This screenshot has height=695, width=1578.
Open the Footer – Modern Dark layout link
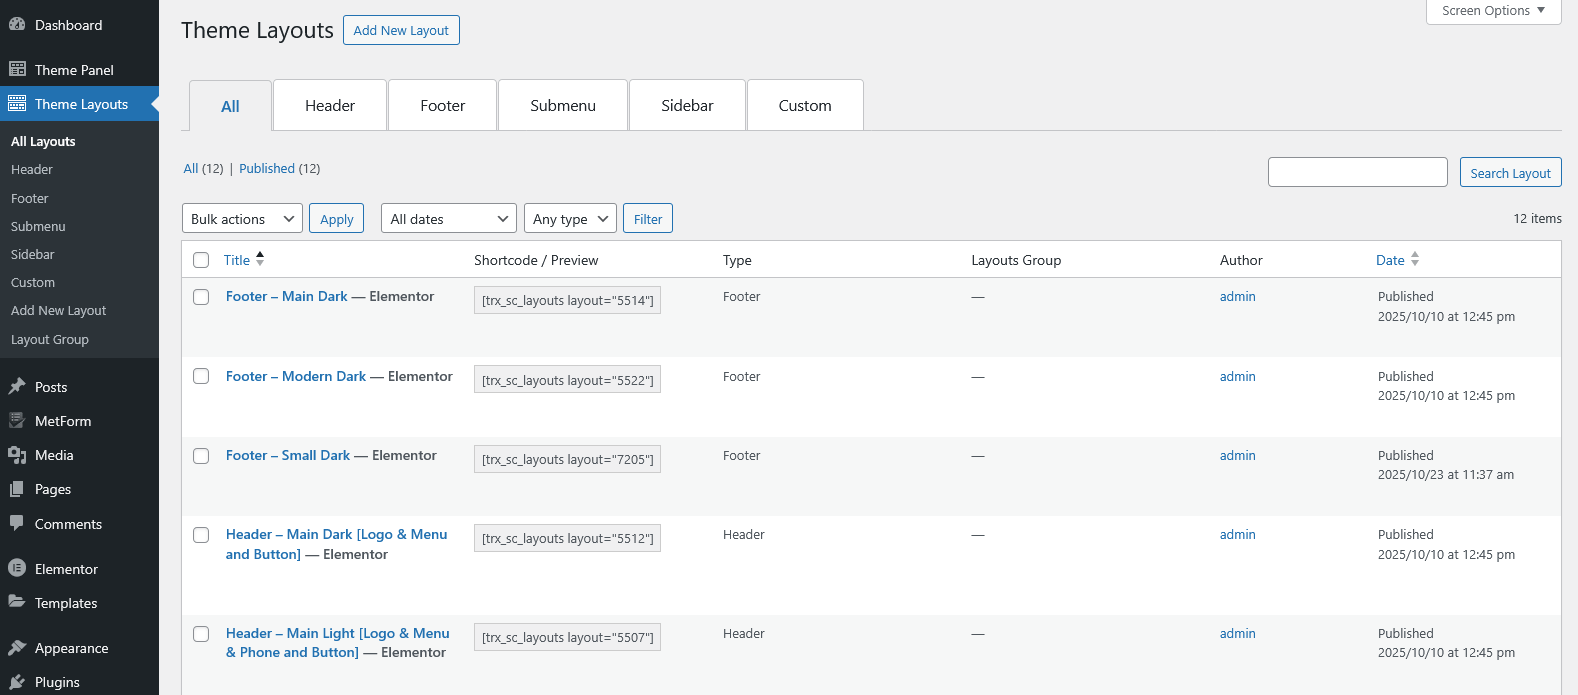click(x=296, y=376)
